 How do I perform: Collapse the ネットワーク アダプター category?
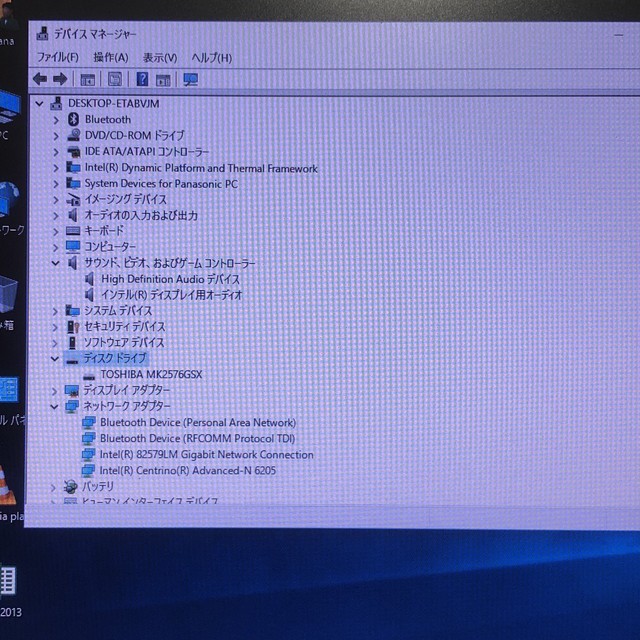point(54,407)
